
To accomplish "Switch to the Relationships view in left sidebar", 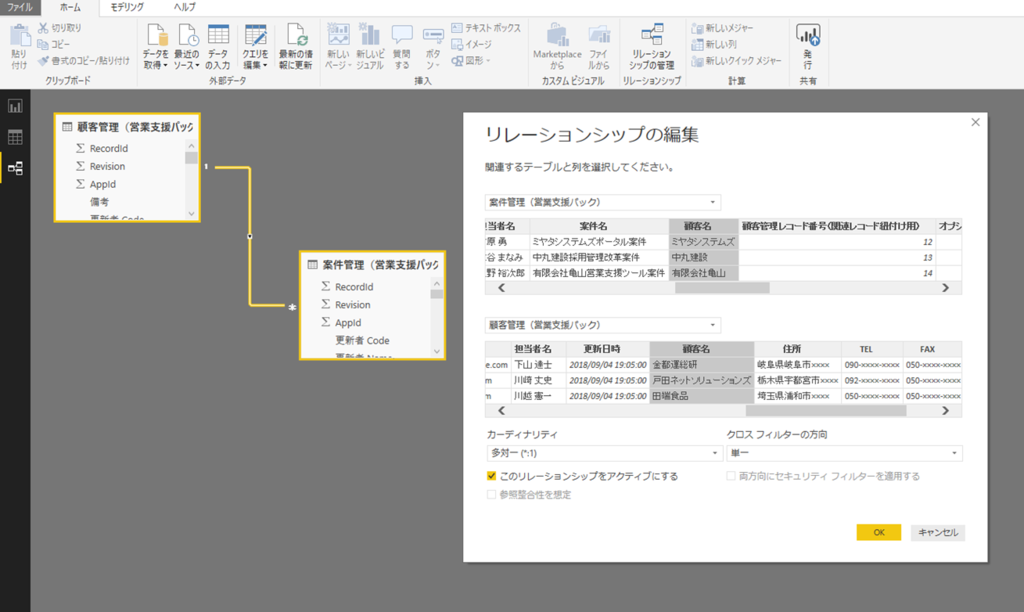I will point(17,169).
